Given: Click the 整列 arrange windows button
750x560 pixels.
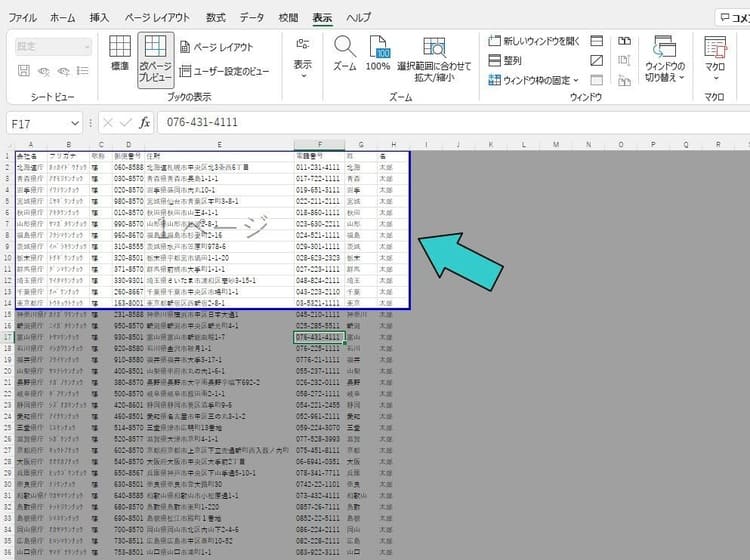Looking at the screenshot, I should click(505, 60).
